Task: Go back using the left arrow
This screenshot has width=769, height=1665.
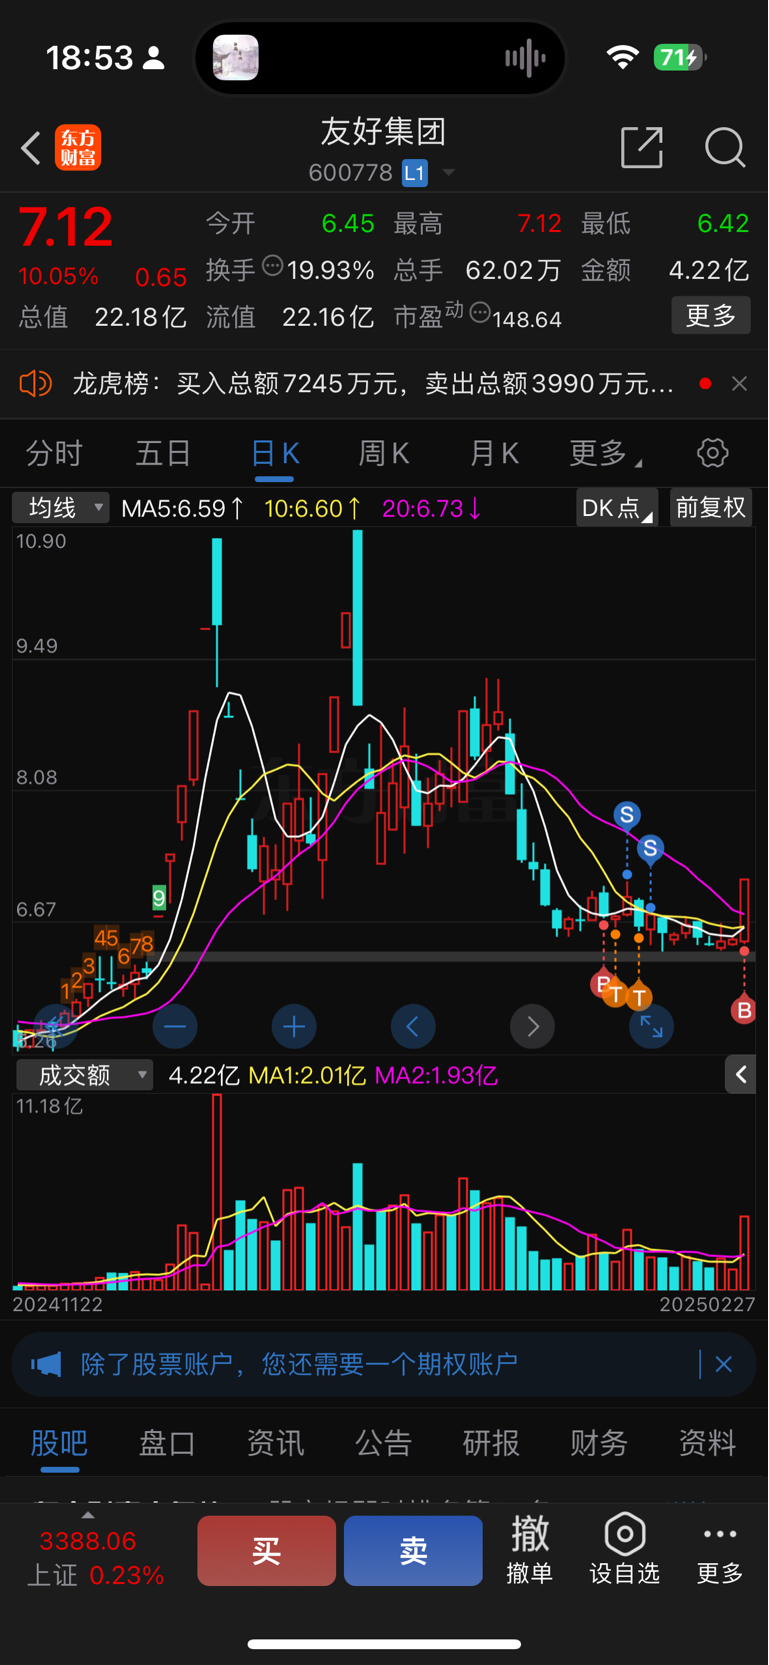Action: pos(31,149)
